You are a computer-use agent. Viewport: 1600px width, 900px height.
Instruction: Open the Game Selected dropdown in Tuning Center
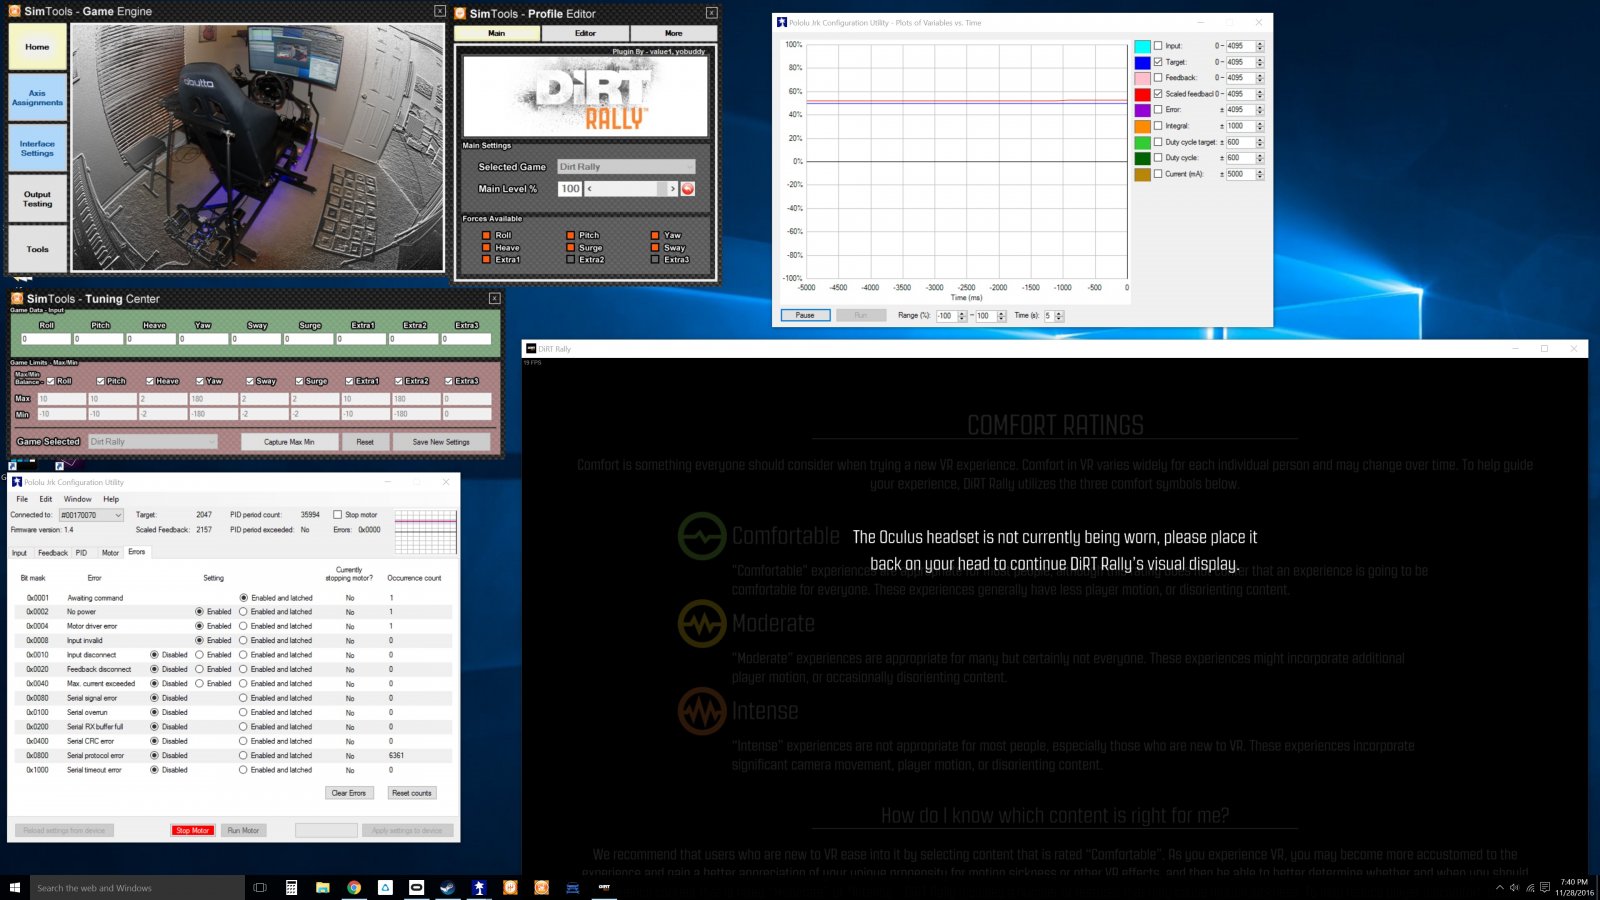tap(153, 442)
